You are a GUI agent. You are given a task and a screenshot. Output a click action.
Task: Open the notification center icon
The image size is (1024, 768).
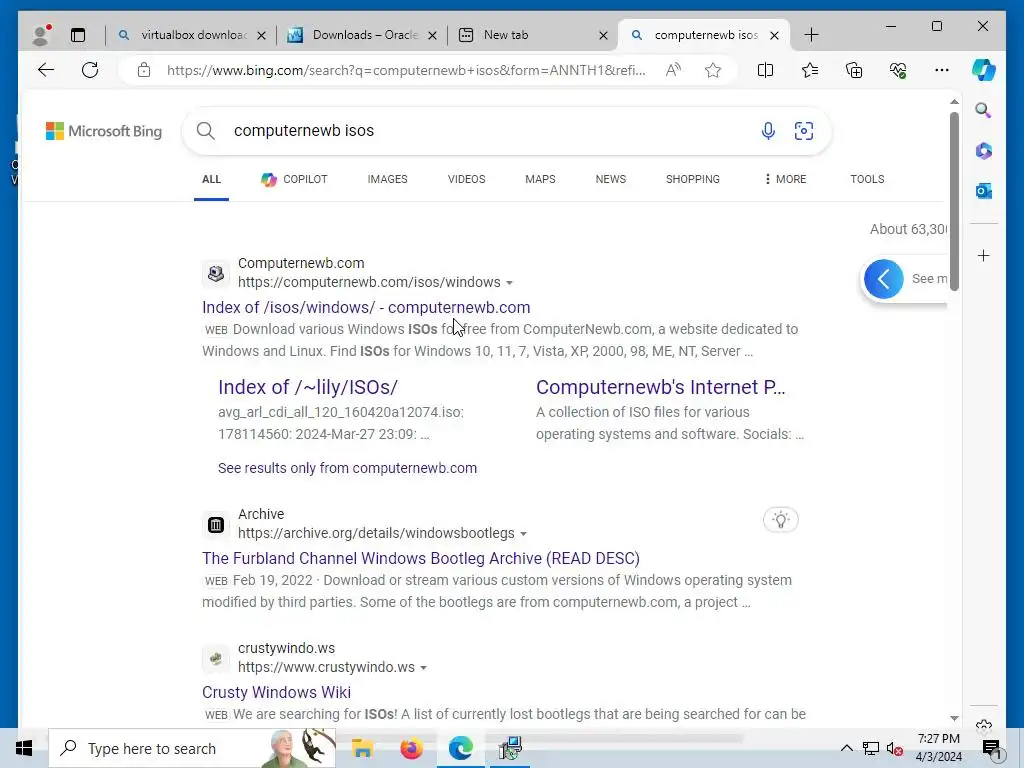(991, 748)
